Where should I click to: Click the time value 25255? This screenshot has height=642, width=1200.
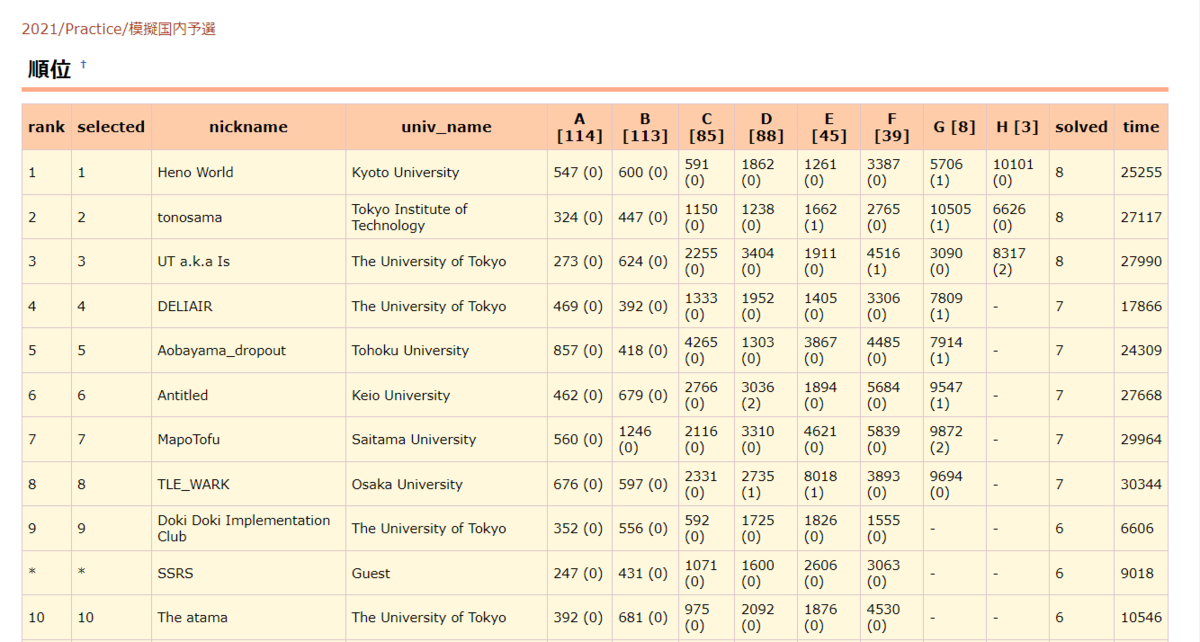1141,172
